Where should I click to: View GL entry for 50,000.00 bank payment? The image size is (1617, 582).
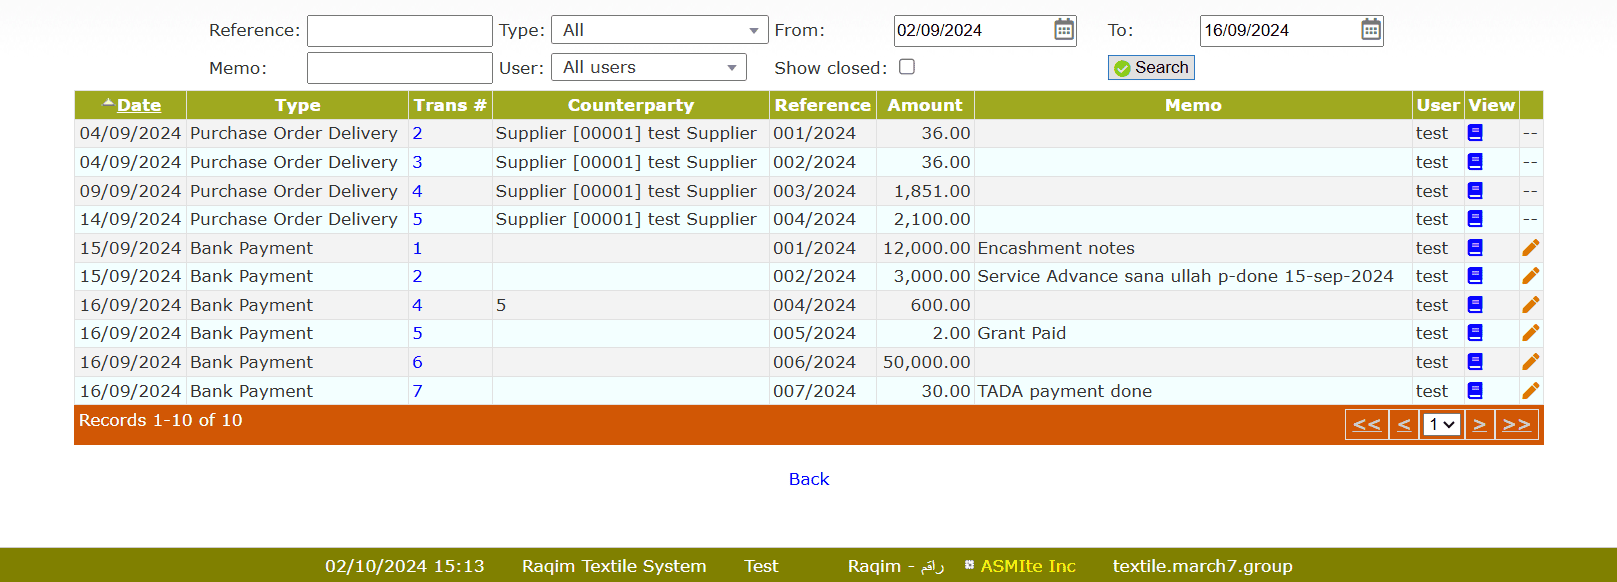pos(1475,362)
